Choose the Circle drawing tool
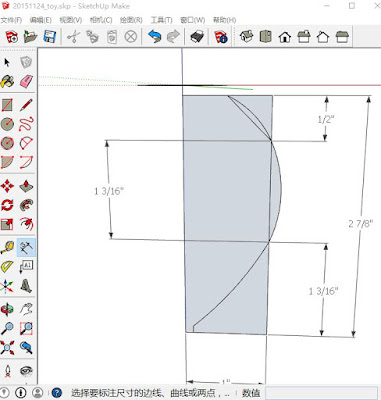 click(7, 124)
